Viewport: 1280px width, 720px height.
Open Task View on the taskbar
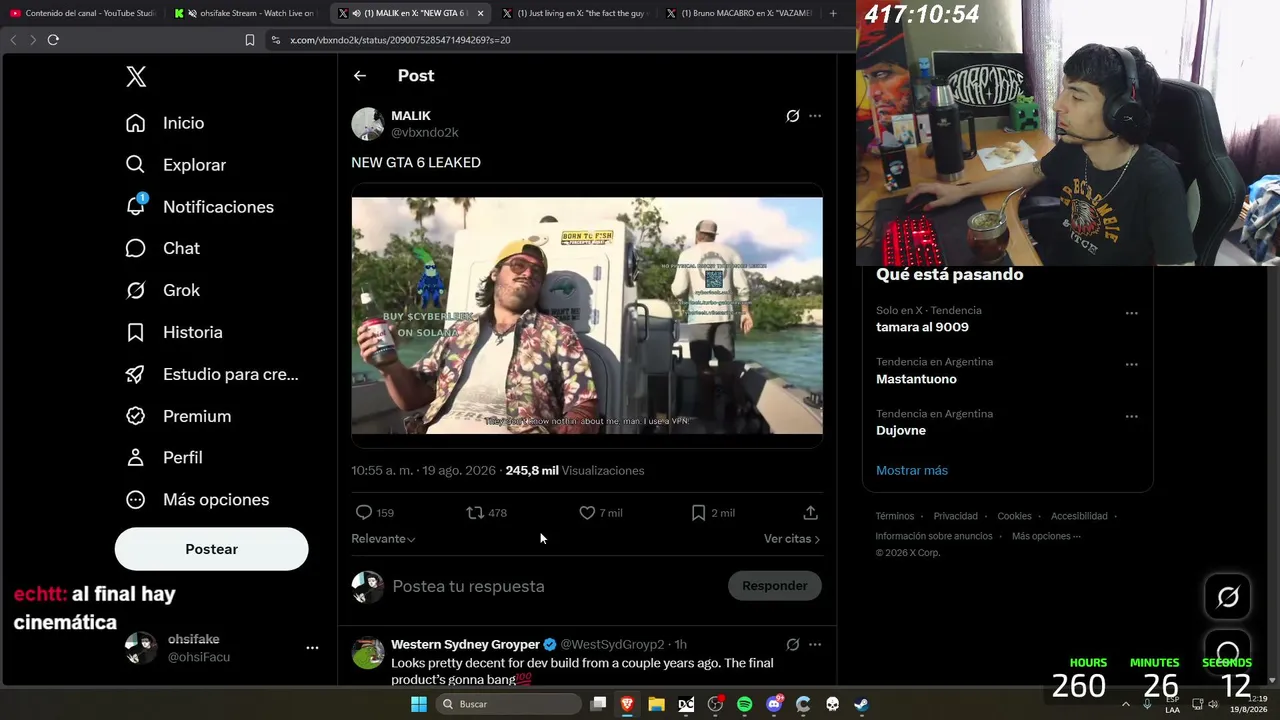(x=598, y=704)
